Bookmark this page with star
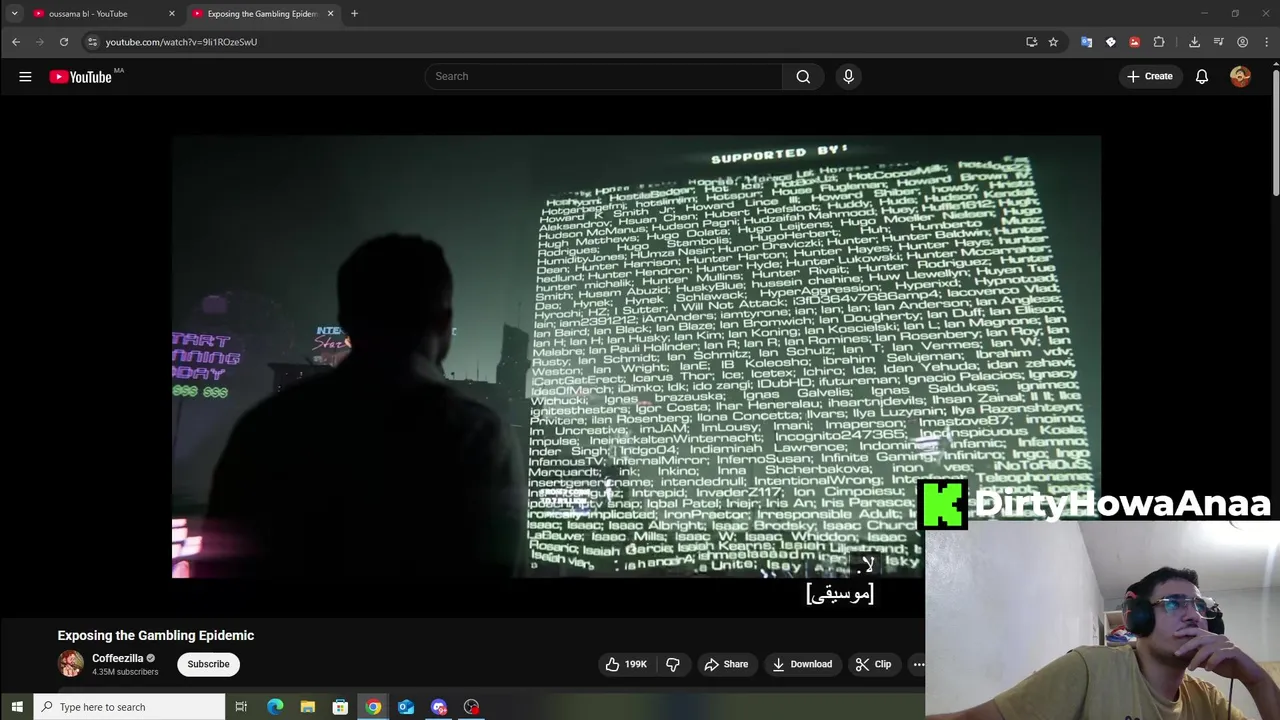This screenshot has height=720, width=1280. click(1053, 42)
